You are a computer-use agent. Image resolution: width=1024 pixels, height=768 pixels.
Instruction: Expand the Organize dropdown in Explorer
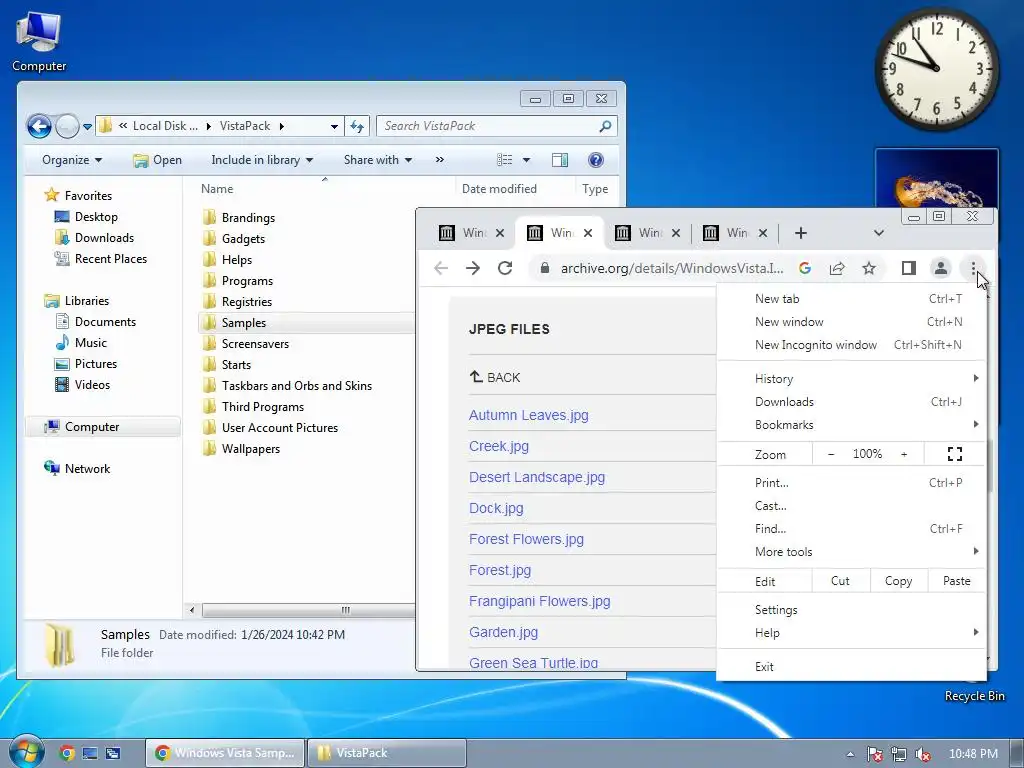pyautogui.click(x=72, y=160)
